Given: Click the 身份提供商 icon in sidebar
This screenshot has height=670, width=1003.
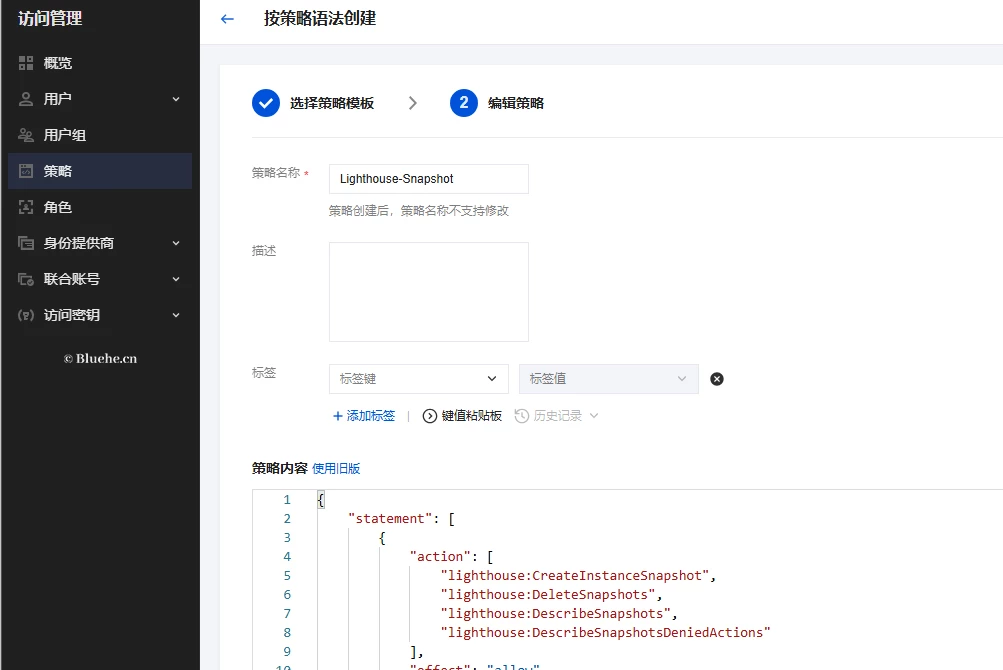Looking at the screenshot, I should pyautogui.click(x=26, y=243).
